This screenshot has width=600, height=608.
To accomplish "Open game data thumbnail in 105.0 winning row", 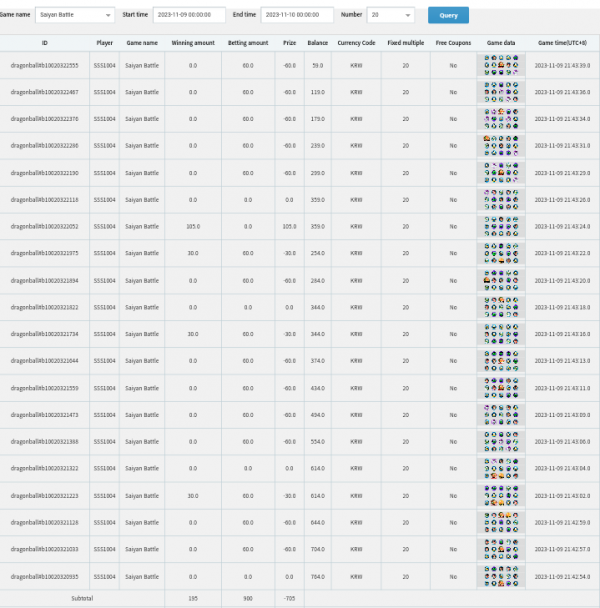I will tap(501, 226).
